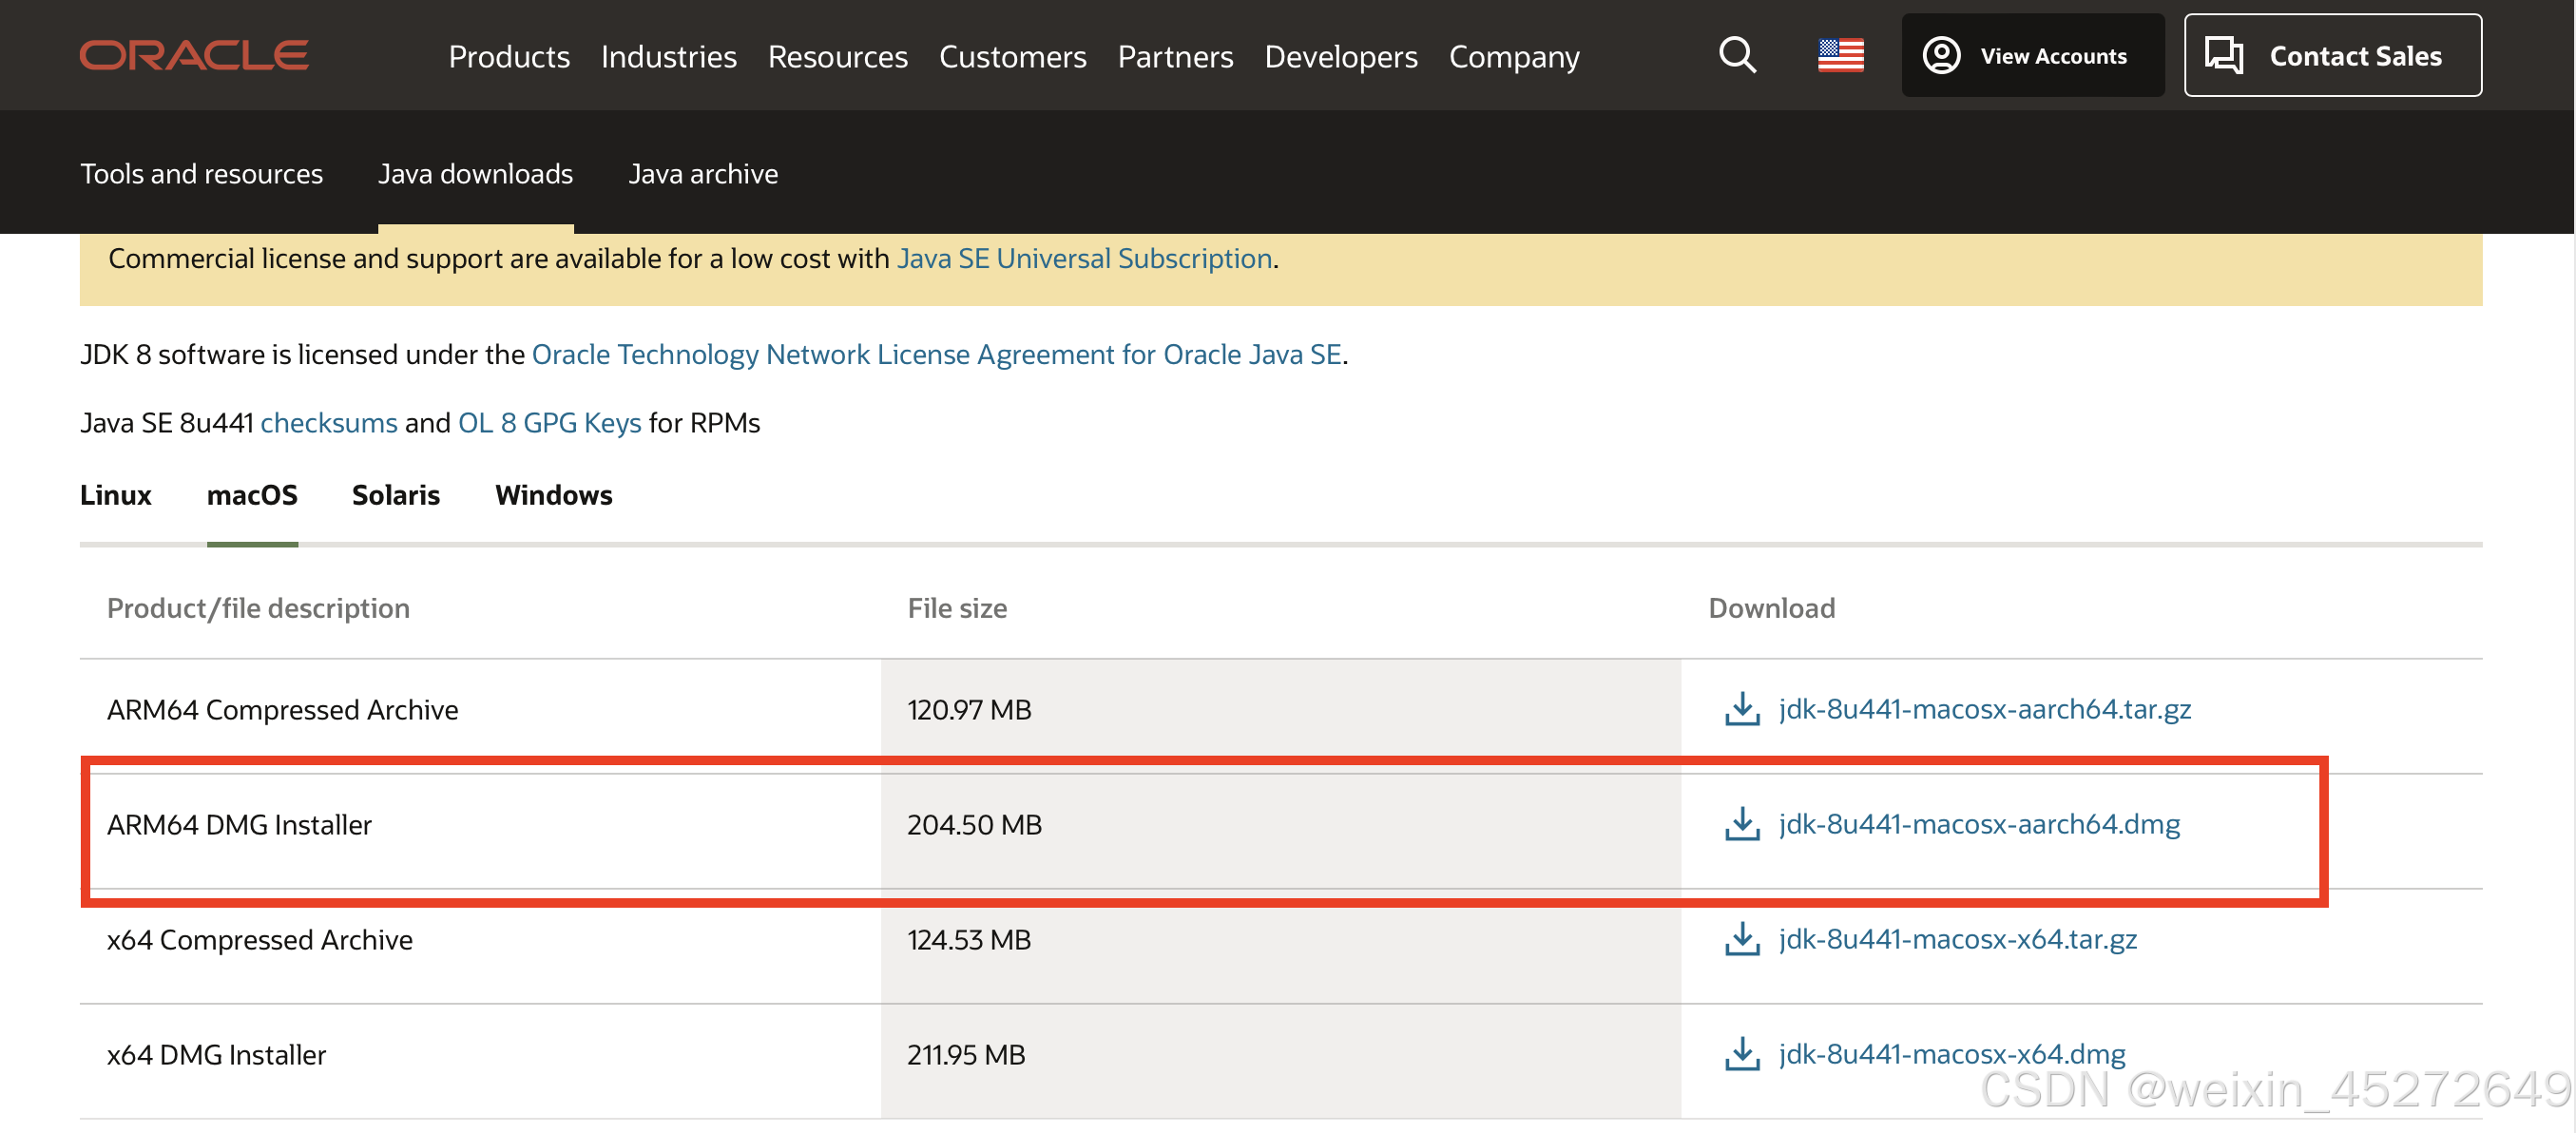Download jdk-8u441-macosx-aarch64.dmg file link
The image size is (2576, 1133).
point(1978,824)
